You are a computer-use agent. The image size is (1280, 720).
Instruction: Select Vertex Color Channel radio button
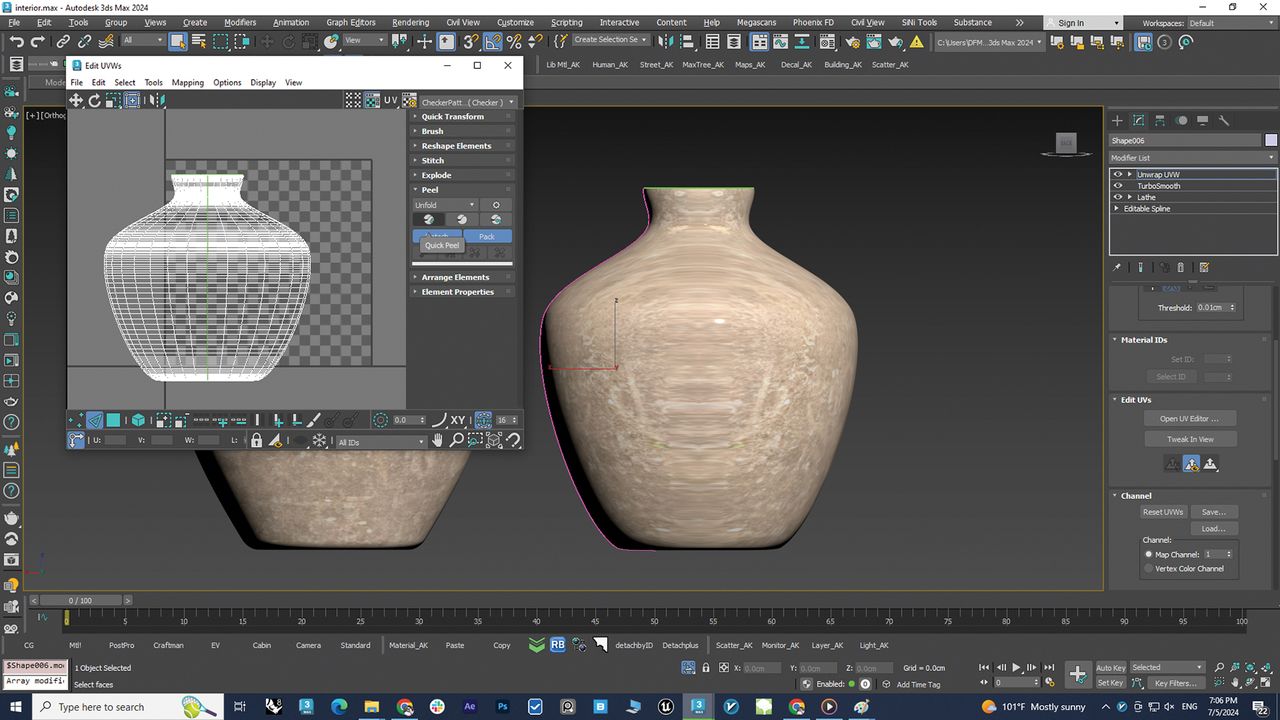[1149, 569]
